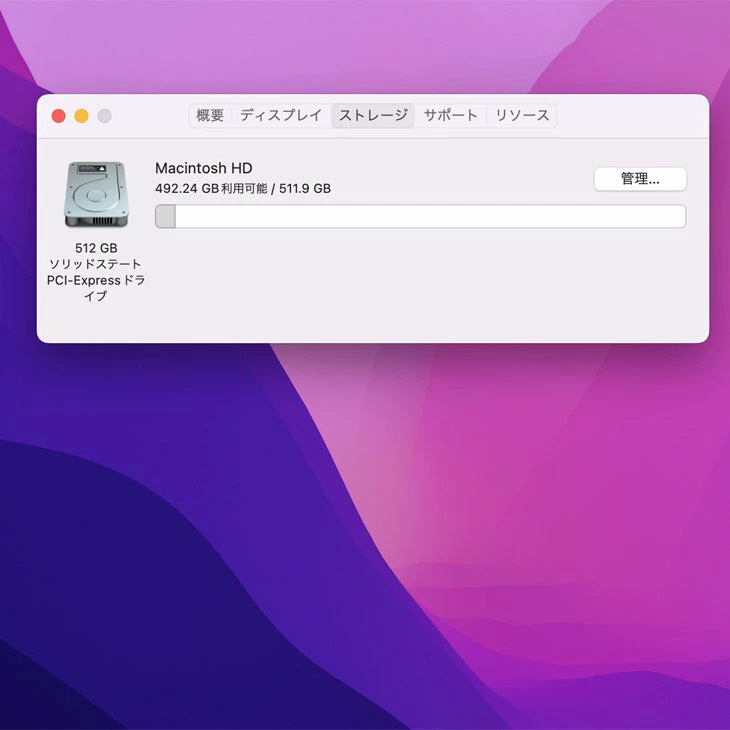730x730 pixels.
Task: Click the Macintosh HD drive icon
Action: (x=96, y=195)
